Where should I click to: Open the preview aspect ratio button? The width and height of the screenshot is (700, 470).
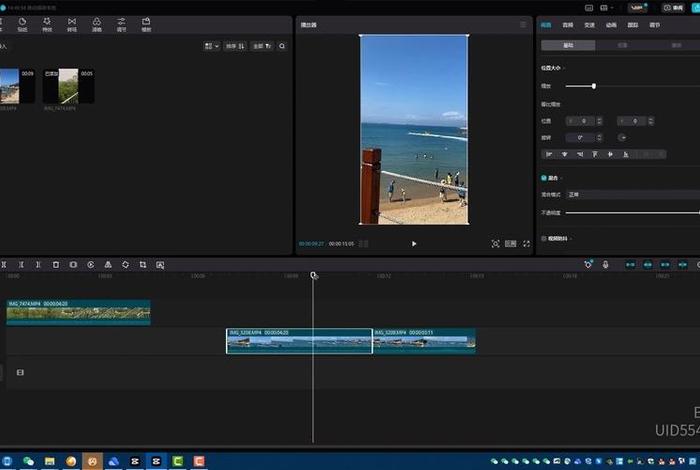511,244
